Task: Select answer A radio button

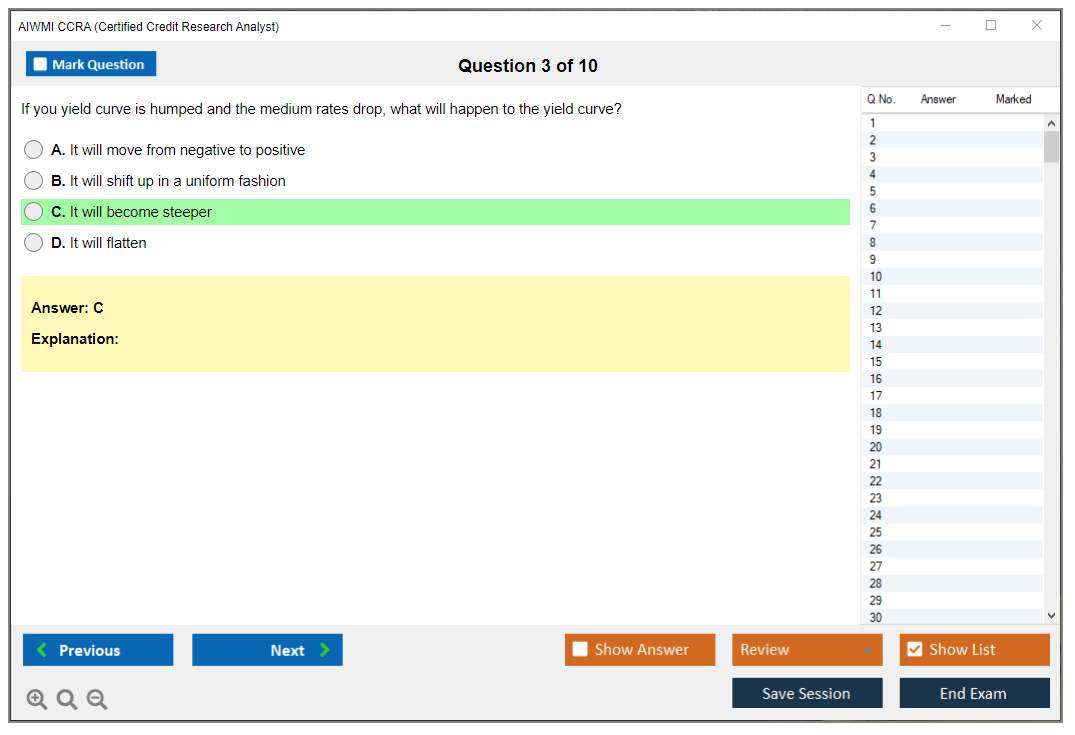Action: pos(34,150)
